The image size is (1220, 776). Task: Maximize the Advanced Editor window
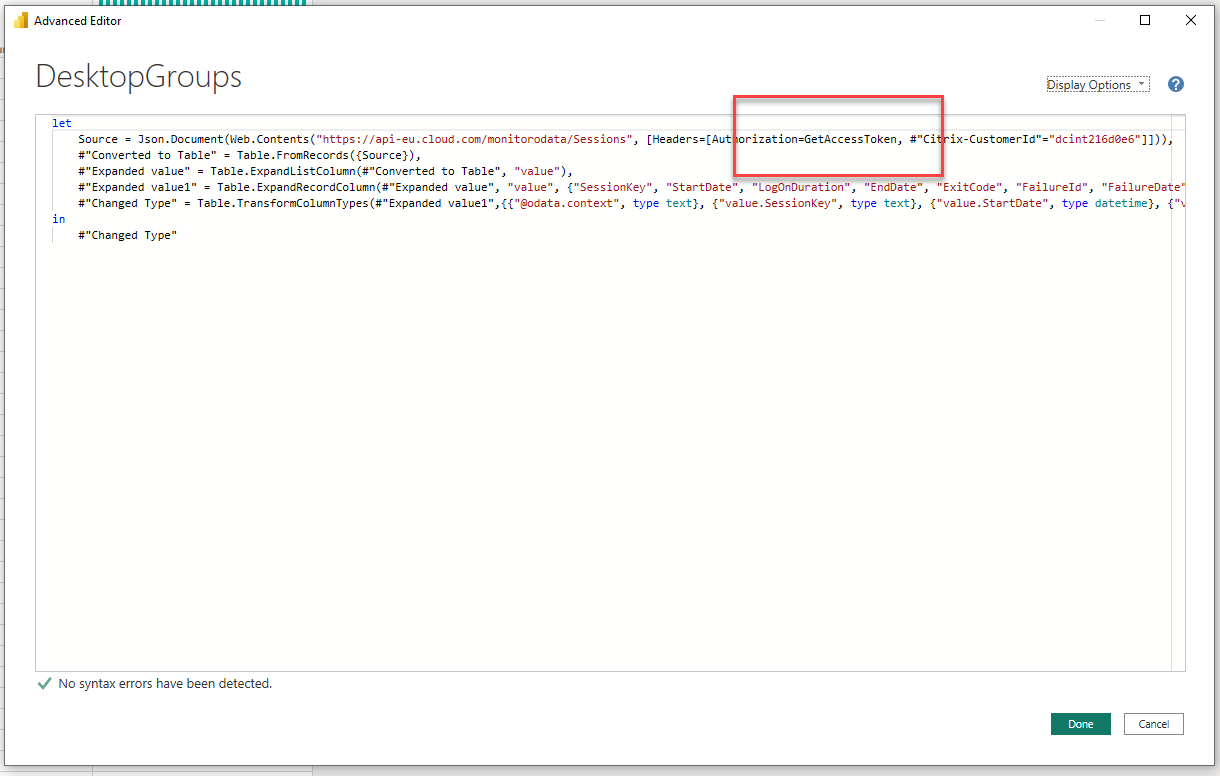click(x=1145, y=20)
